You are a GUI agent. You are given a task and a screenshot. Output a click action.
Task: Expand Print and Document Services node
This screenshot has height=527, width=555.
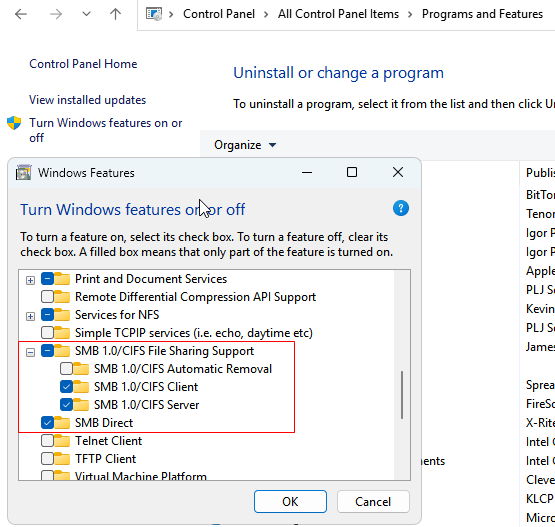click(30, 280)
